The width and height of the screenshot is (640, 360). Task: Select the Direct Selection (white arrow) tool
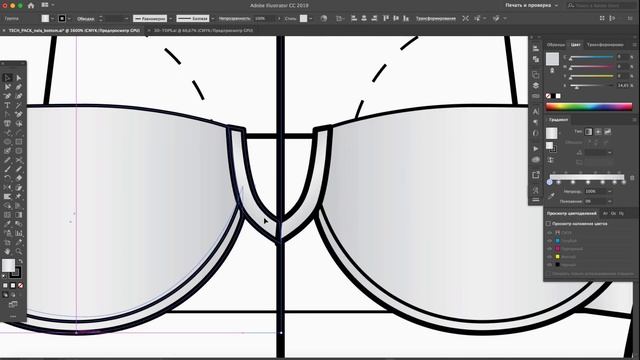[19, 78]
